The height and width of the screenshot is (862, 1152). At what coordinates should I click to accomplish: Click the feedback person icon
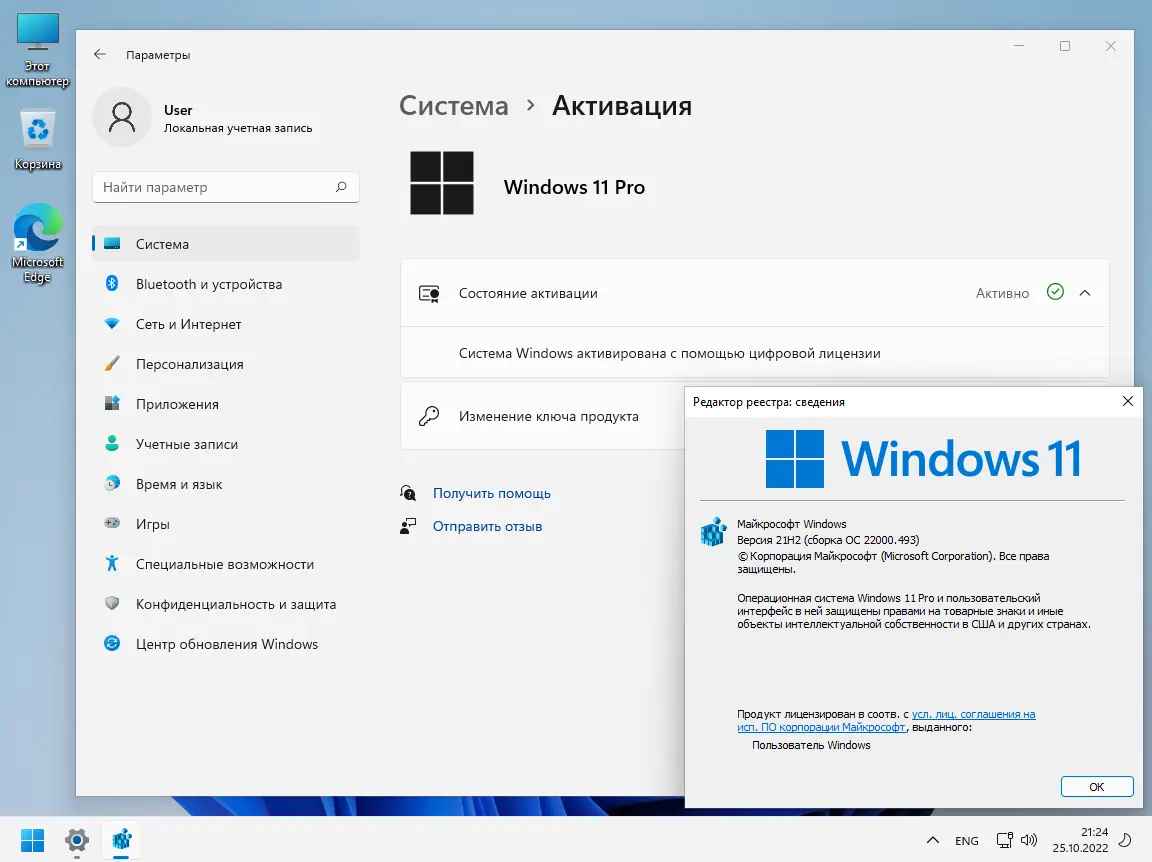(408, 525)
